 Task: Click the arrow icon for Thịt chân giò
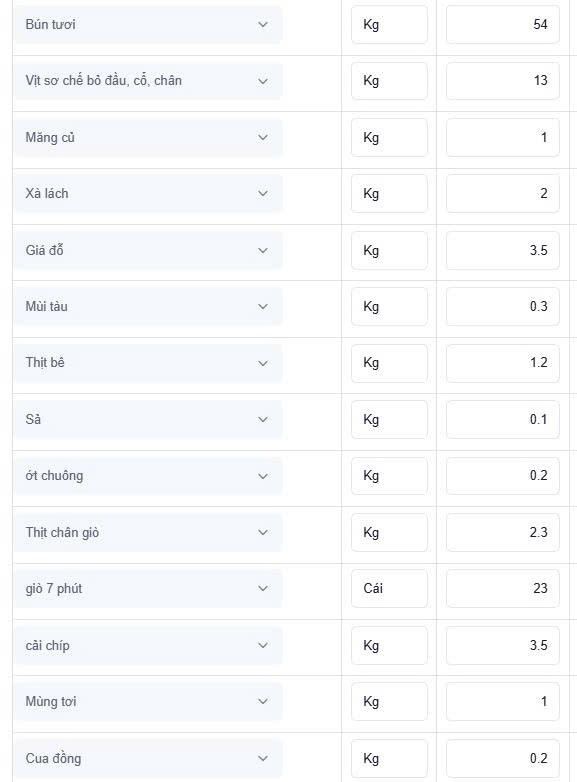click(x=263, y=532)
